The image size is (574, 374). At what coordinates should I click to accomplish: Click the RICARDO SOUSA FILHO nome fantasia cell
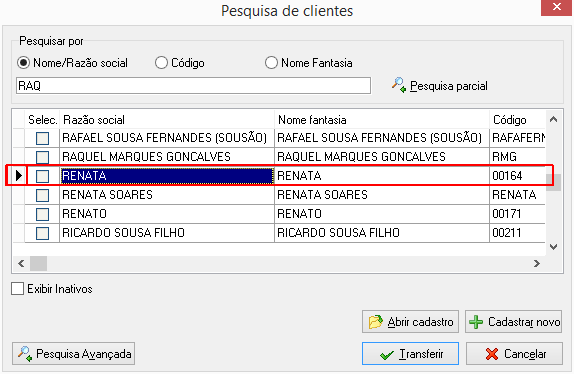pos(382,233)
